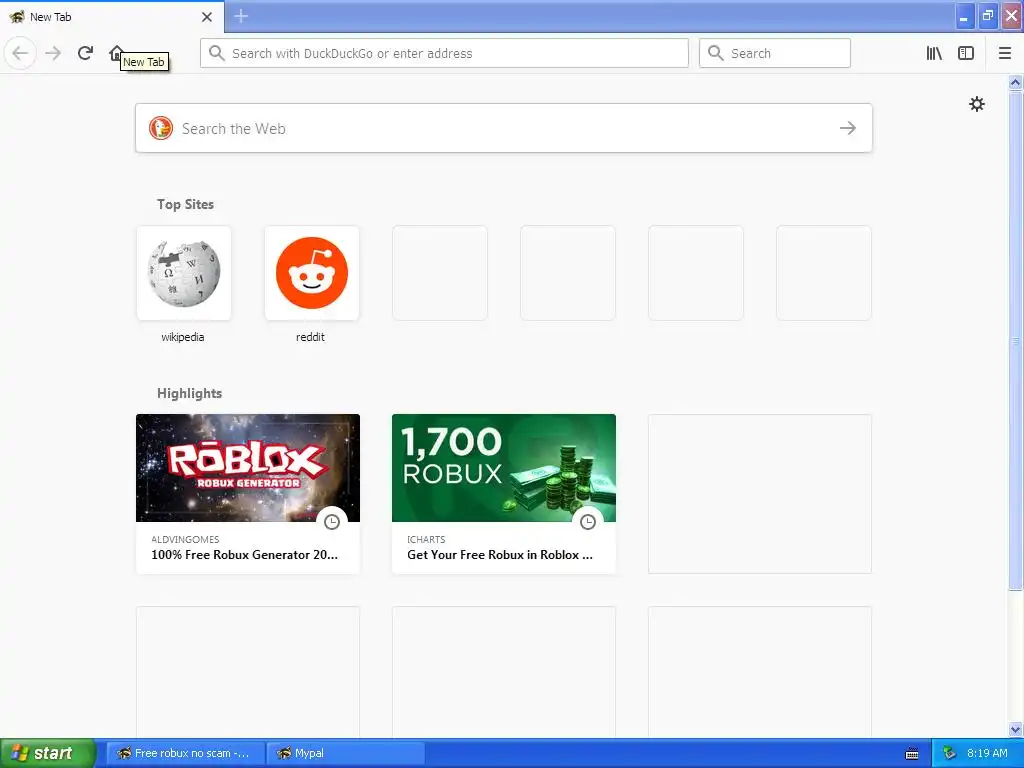Open "Get Your Free Robux in Roblox ..." link
The image size is (1024, 768).
point(500,554)
